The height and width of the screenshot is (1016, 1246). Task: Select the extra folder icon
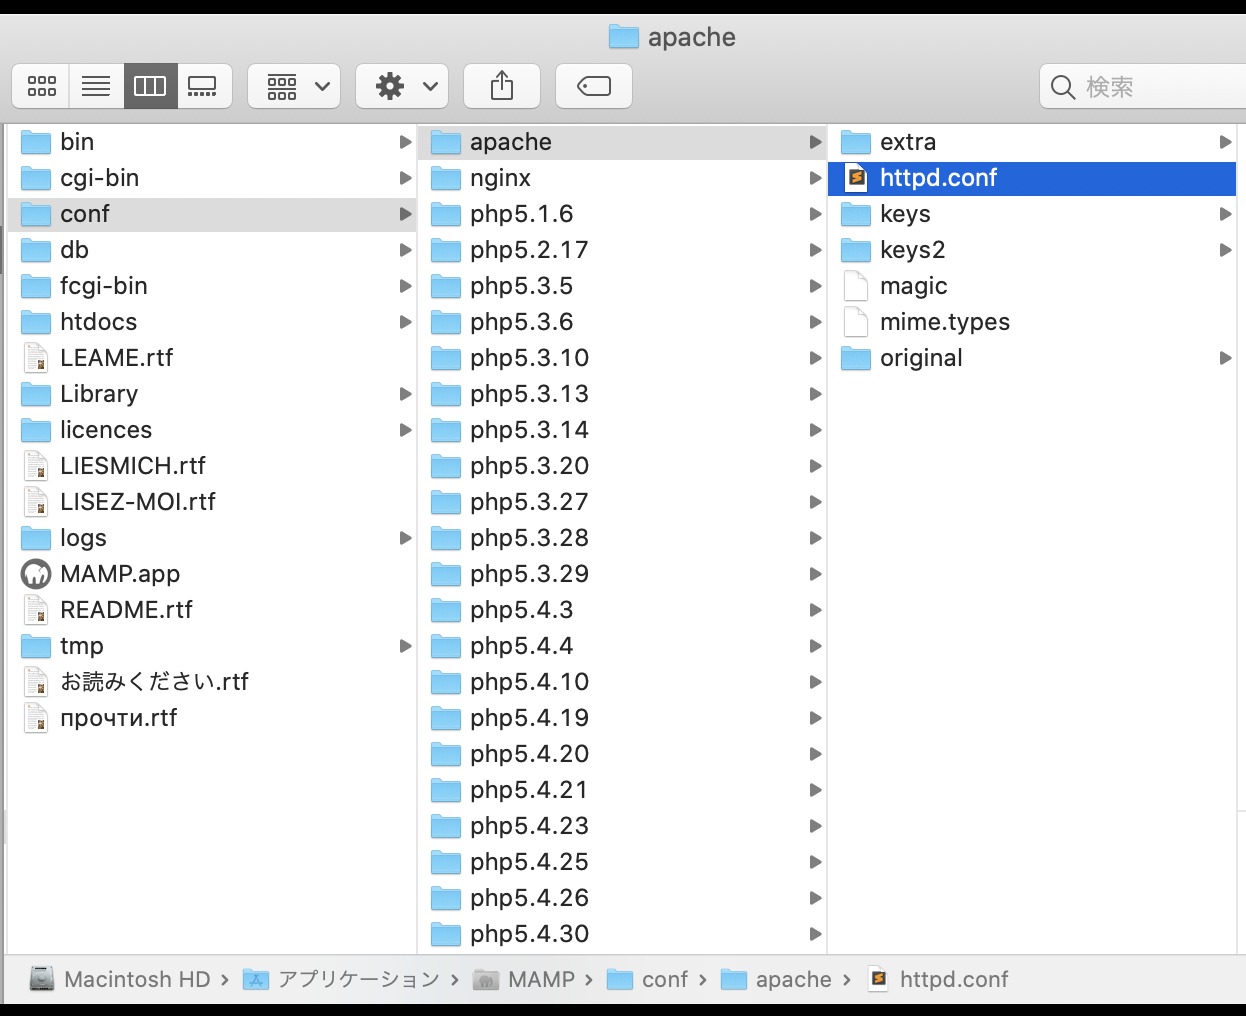856,142
